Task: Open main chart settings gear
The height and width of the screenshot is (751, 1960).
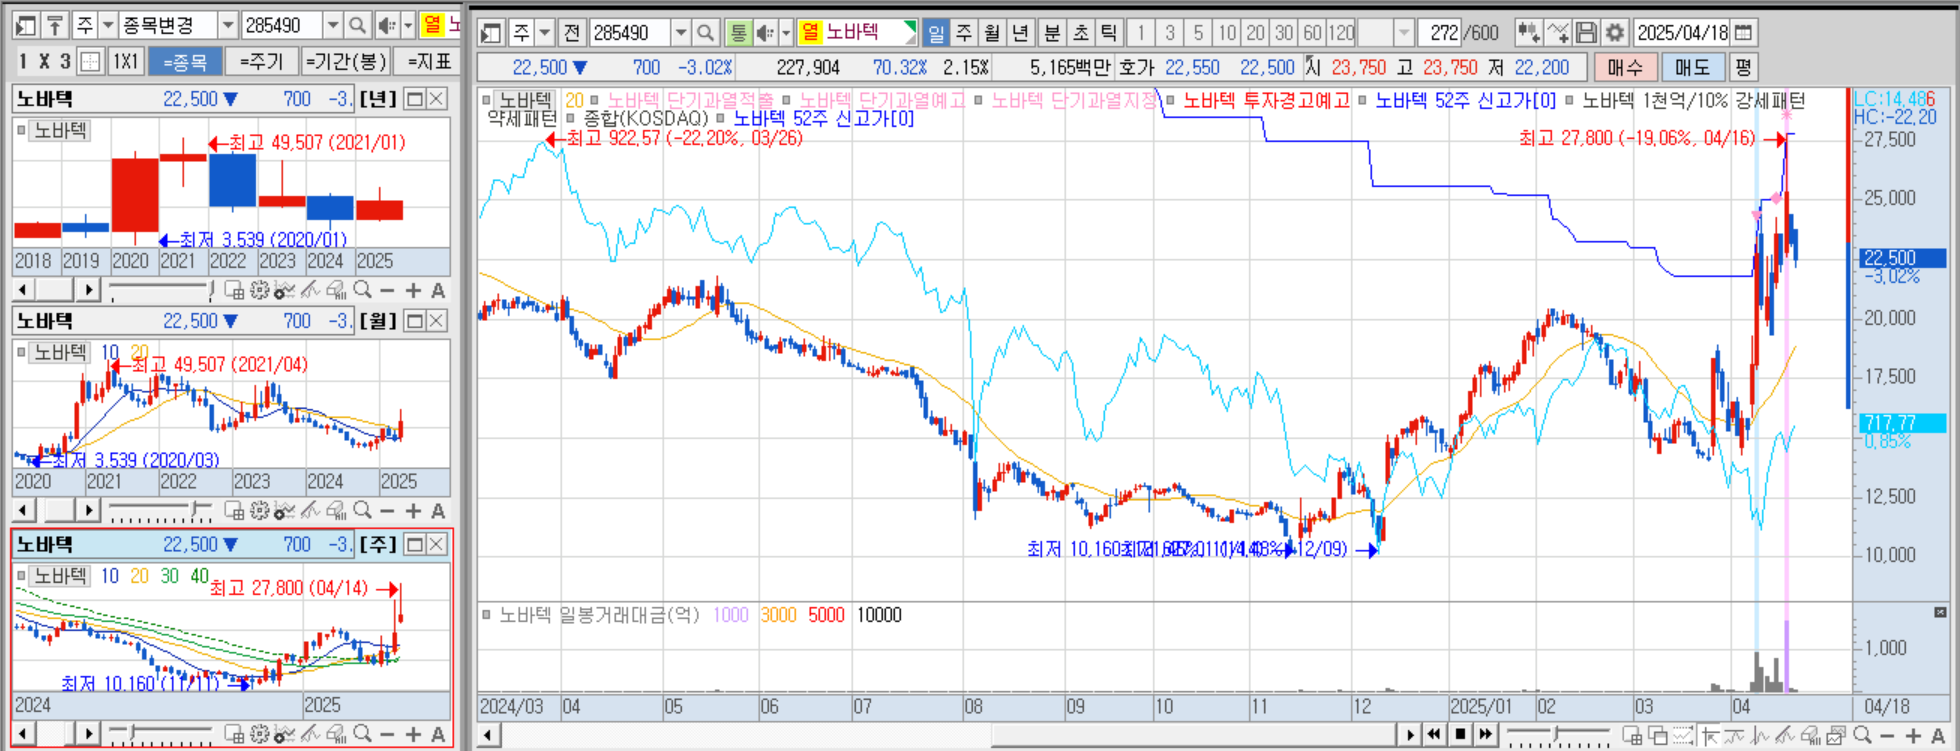Action: tap(1614, 33)
